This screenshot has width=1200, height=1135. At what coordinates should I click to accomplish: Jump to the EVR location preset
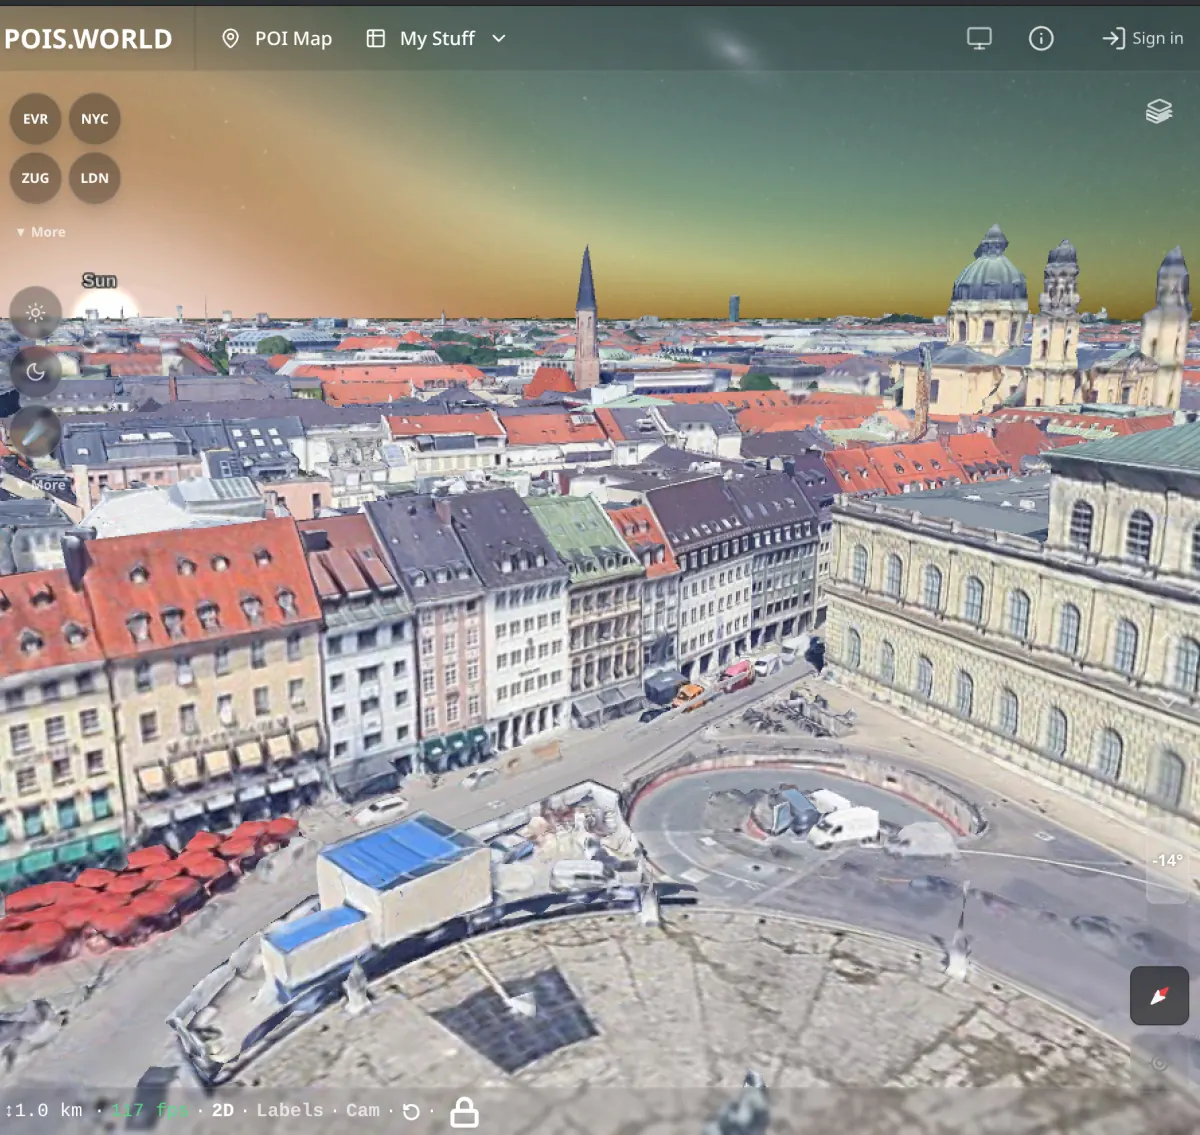click(x=36, y=119)
